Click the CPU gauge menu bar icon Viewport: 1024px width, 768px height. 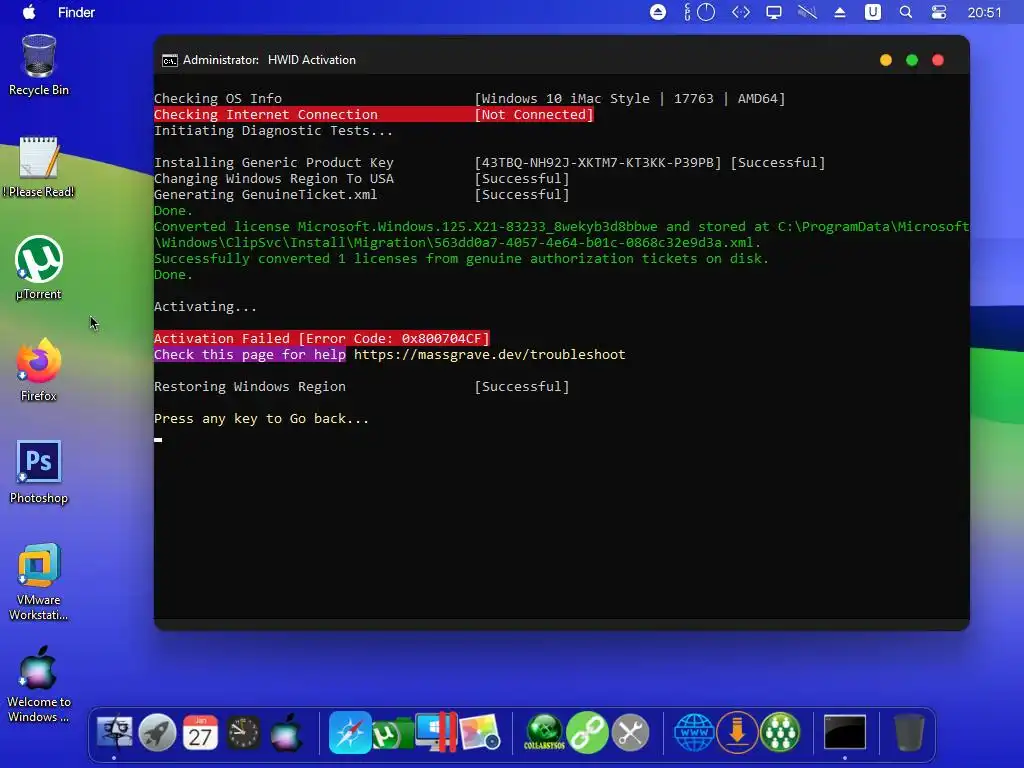point(699,12)
